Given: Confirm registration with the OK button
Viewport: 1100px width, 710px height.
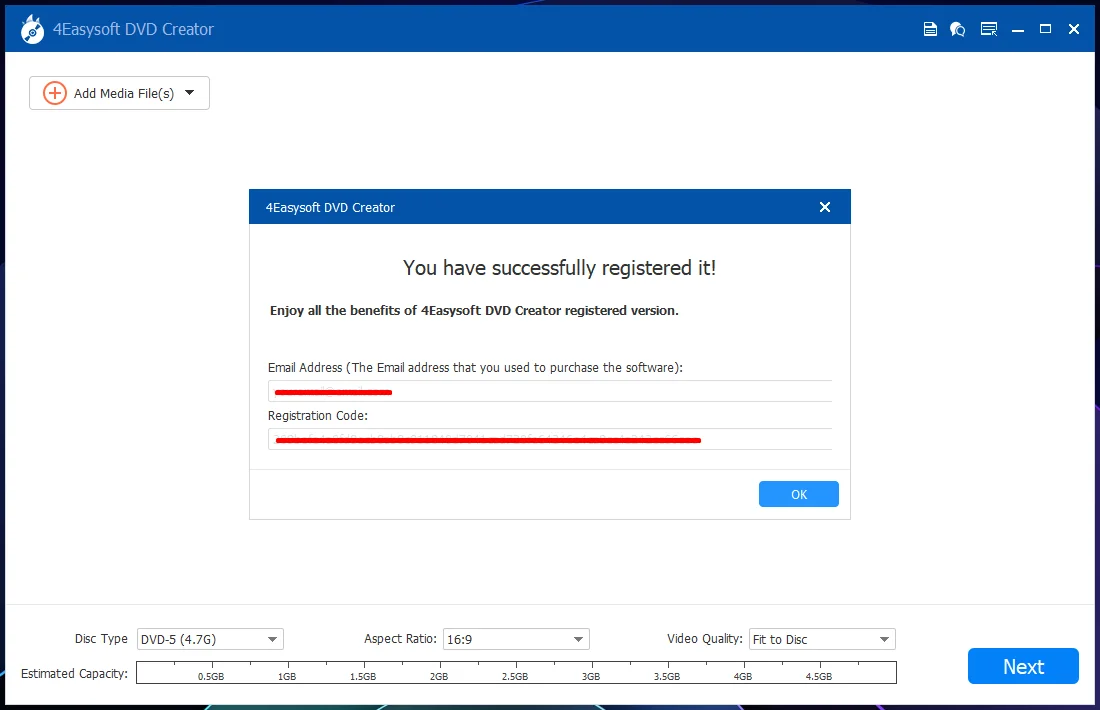Looking at the screenshot, I should (798, 494).
